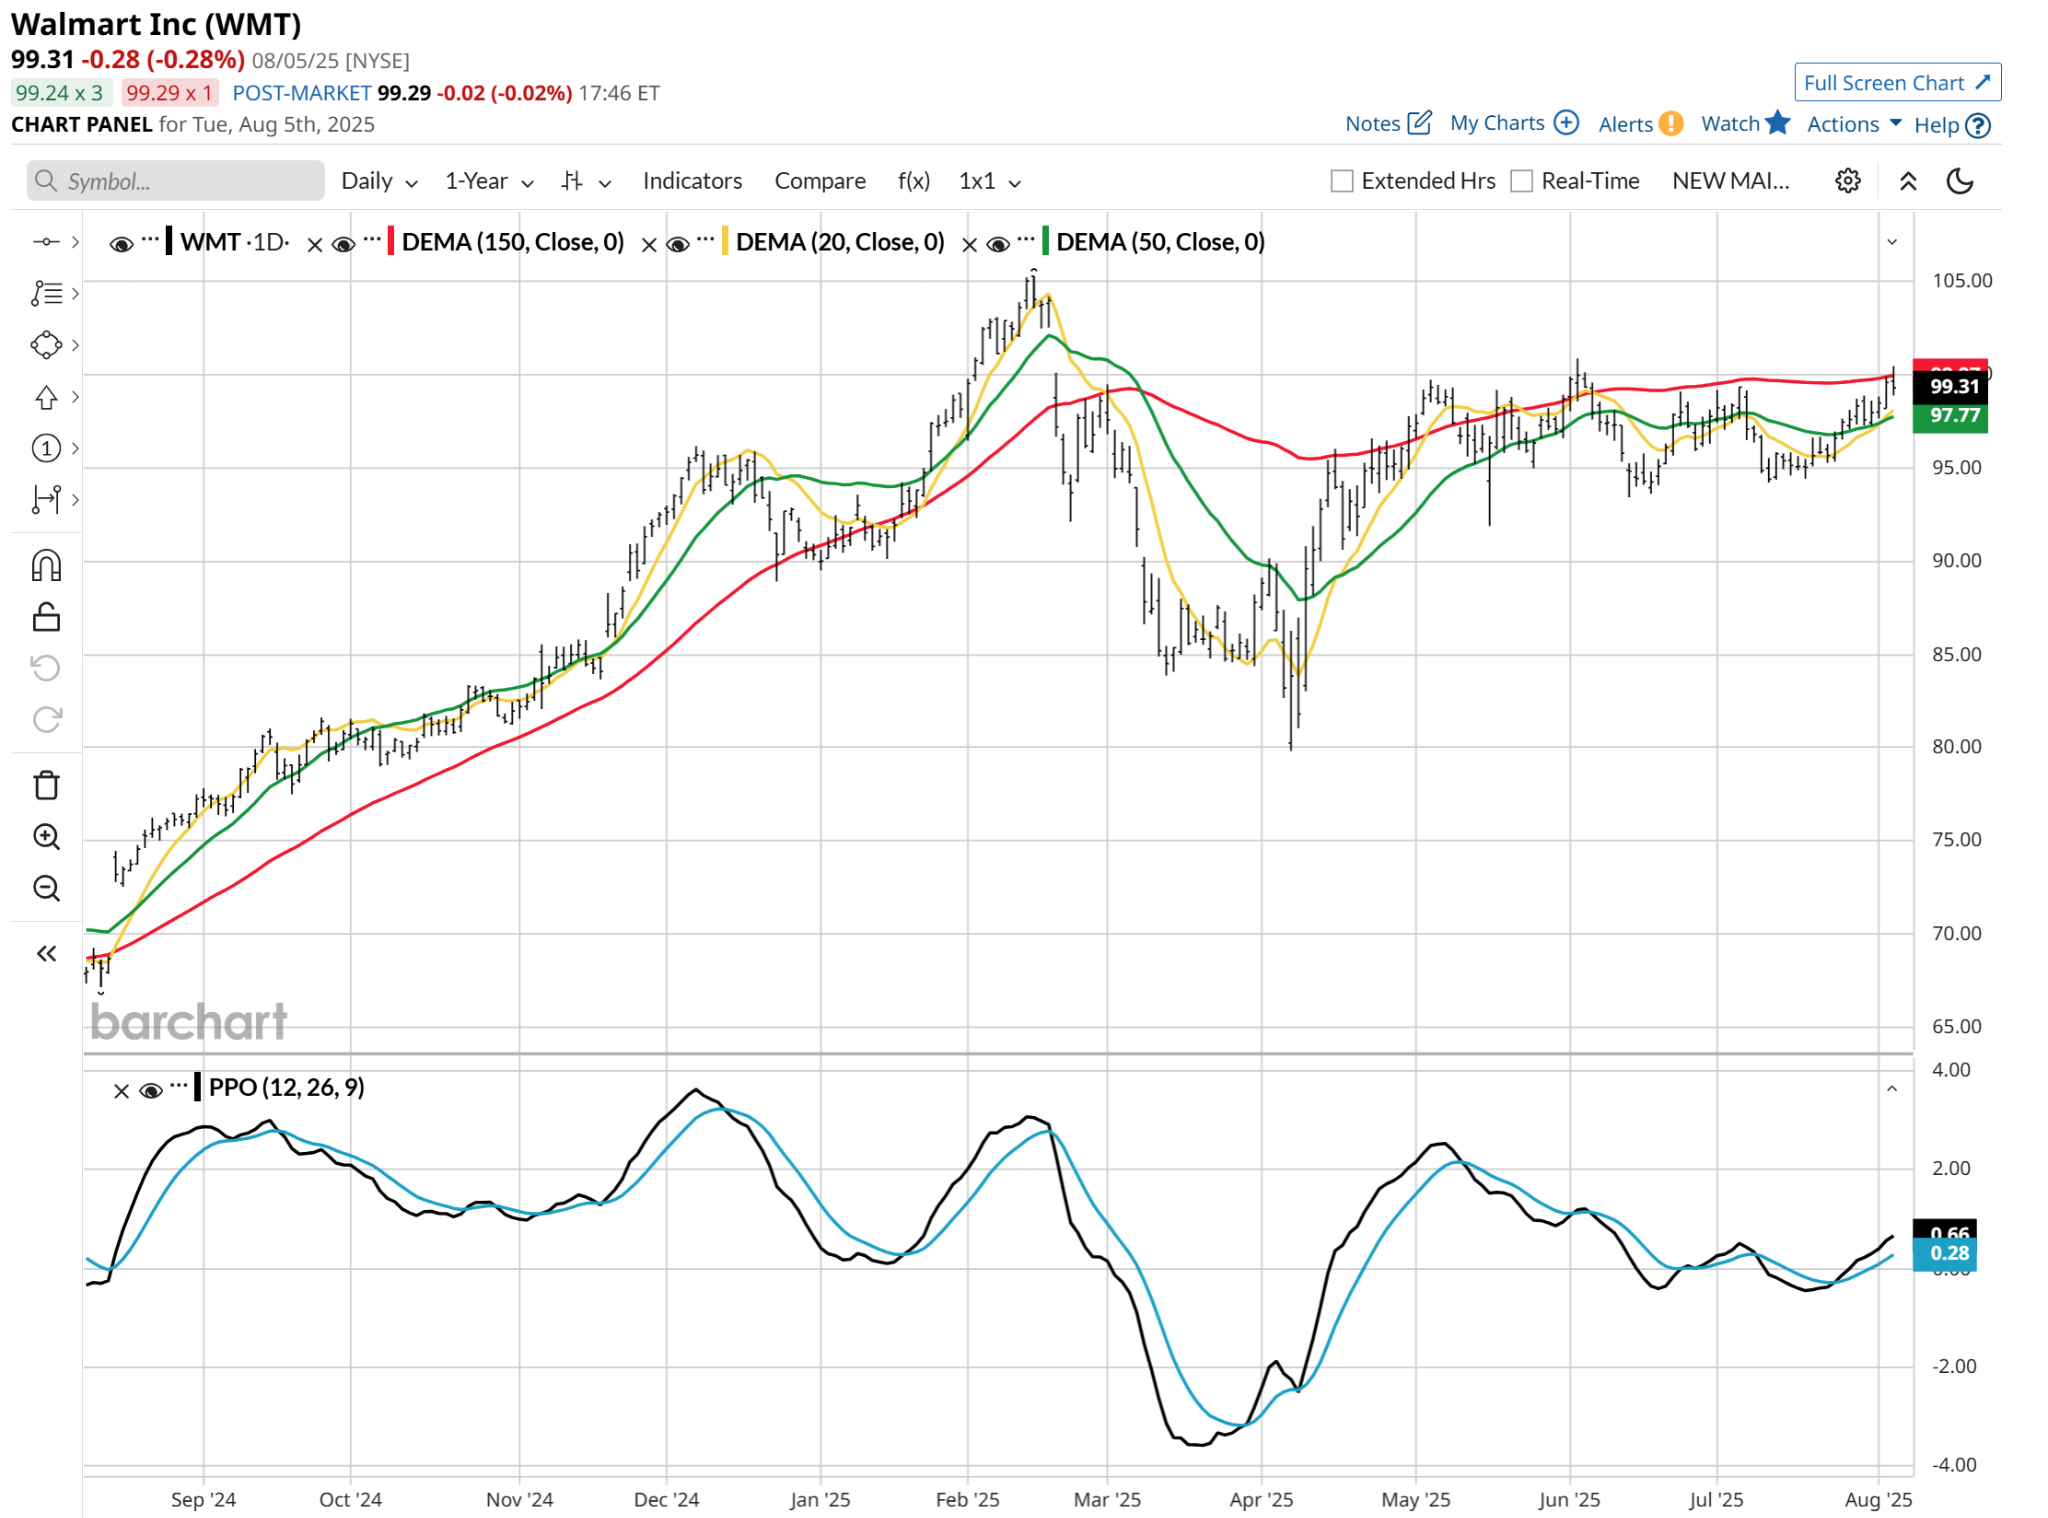Expand the Actions dropdown menu
Image resolution: width=2048 pixels, height=1518 pixels.
pos(1854,124)
